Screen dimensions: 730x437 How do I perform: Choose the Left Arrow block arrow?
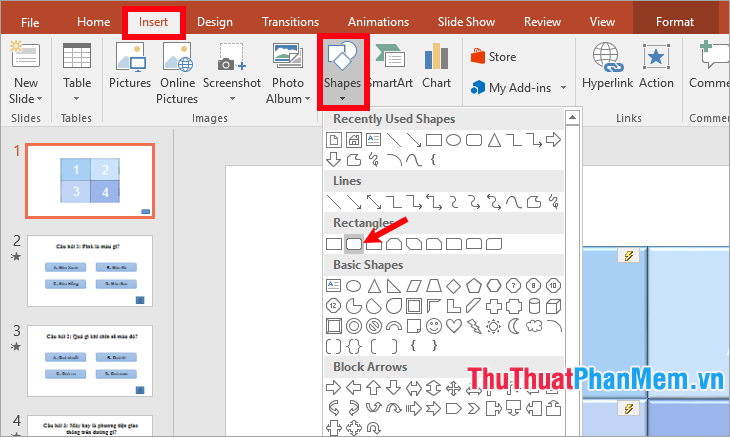[x=354, y=387]
